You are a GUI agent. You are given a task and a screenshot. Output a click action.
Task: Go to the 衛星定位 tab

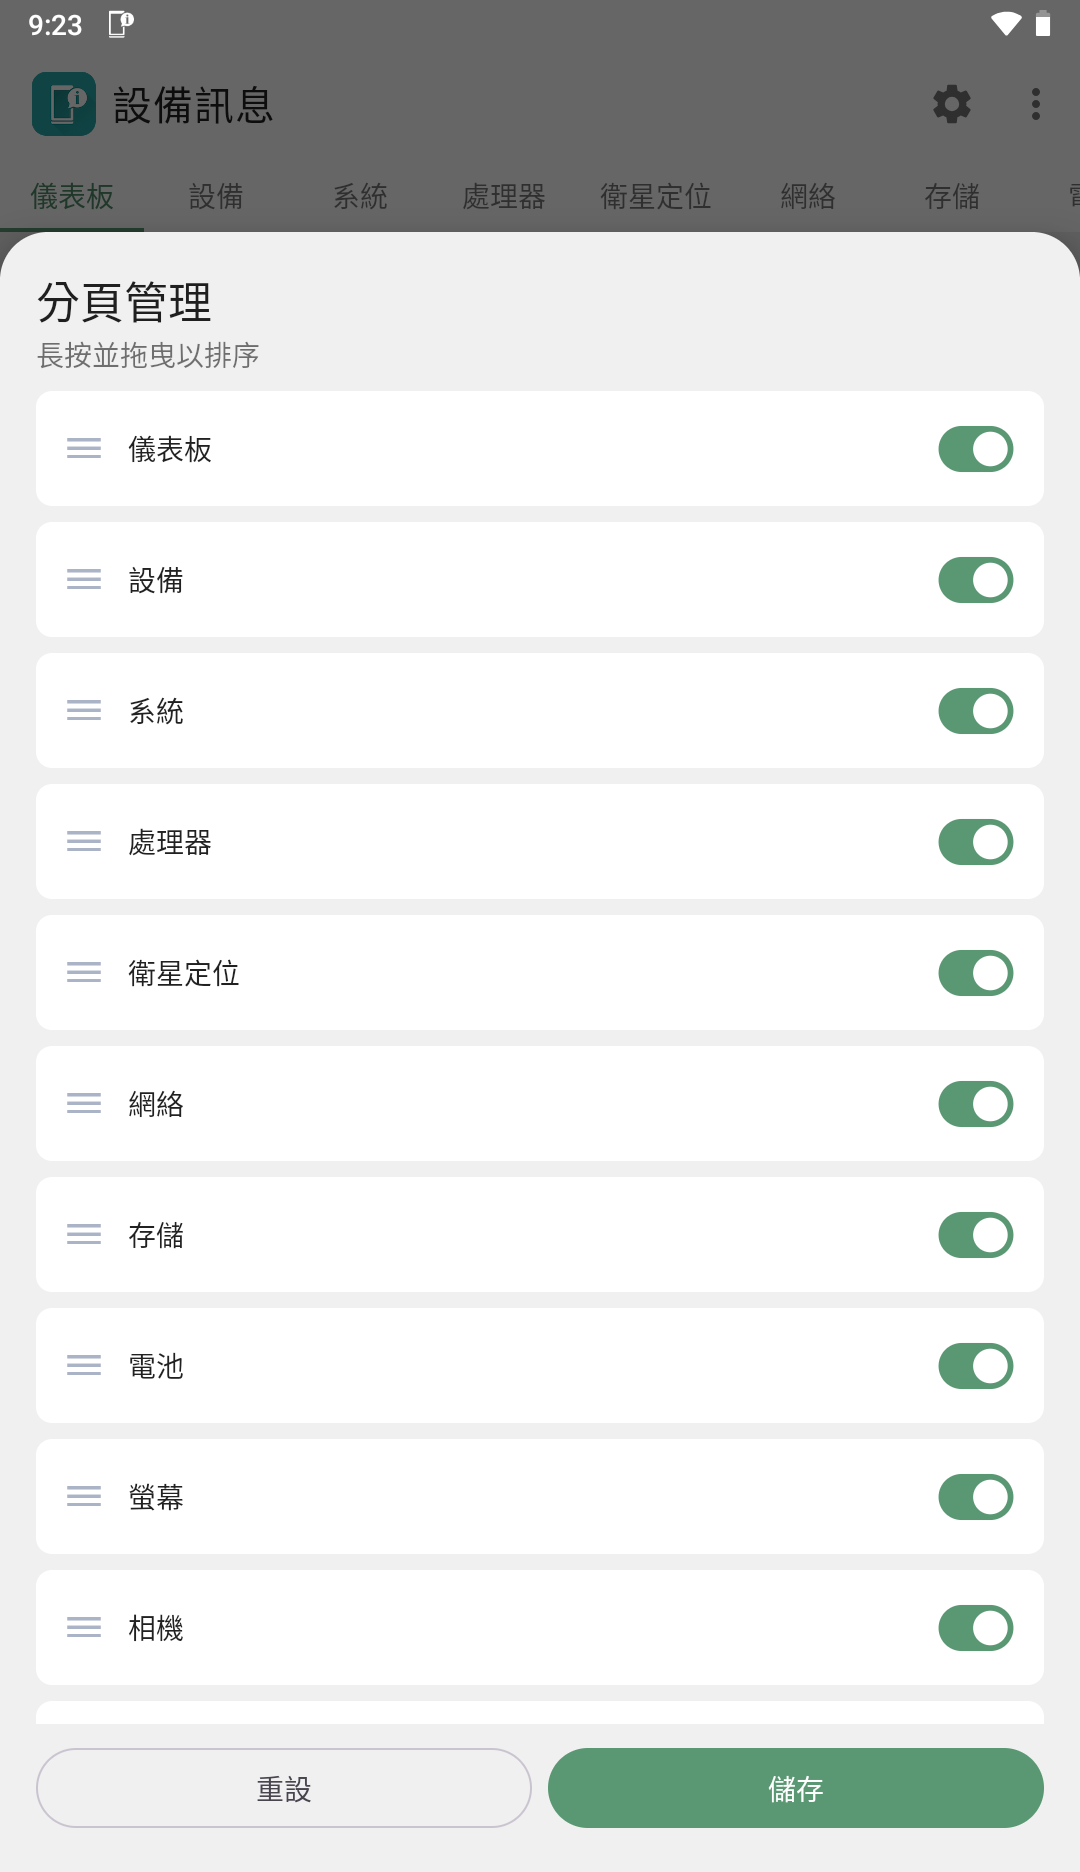point(655,197)
